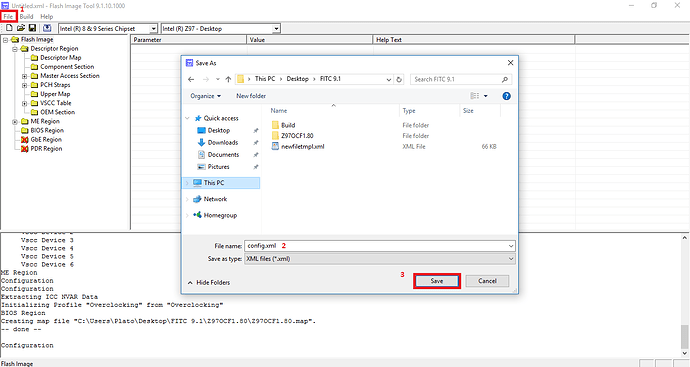The image size is (690, 367).
Task: Click the disabled PDR Region icon
Action: coord(25,149)
